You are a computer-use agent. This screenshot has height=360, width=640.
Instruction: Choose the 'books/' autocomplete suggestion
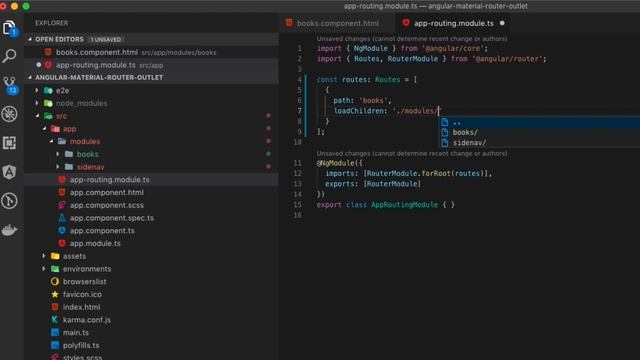pyautogui.click(x=540, y=132)
